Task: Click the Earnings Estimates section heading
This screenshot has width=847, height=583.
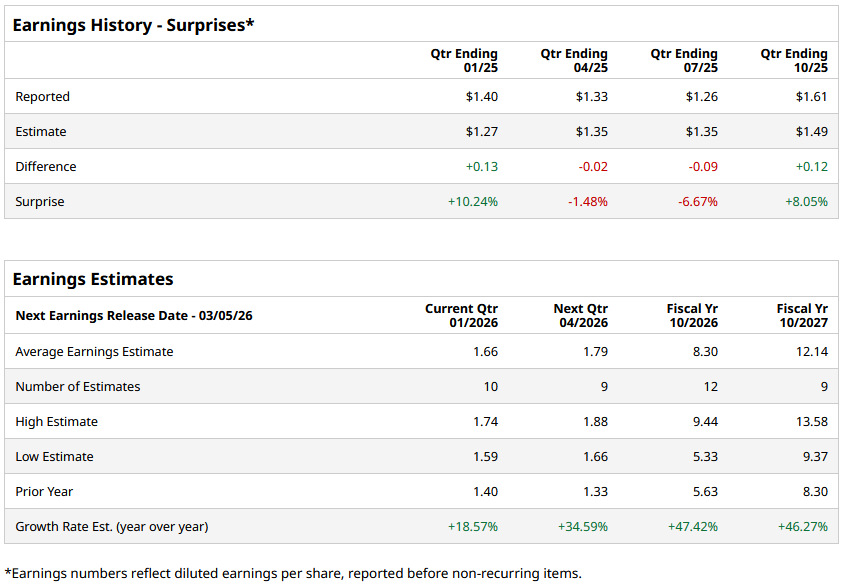Action: (93, 279)
